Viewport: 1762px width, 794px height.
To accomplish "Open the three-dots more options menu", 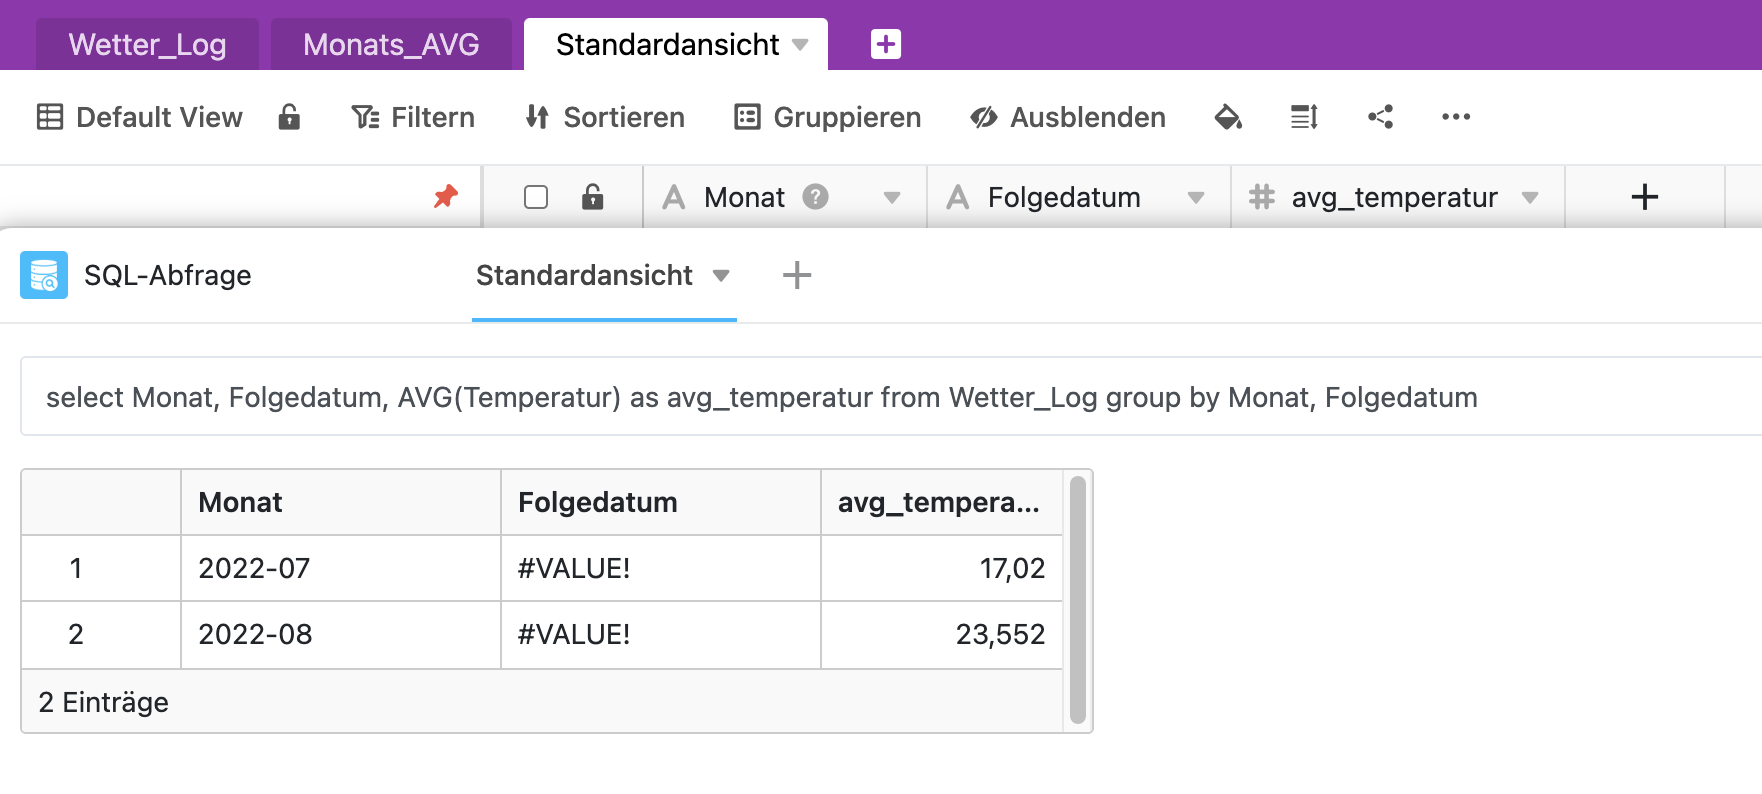I will (x=1456, y=117).
